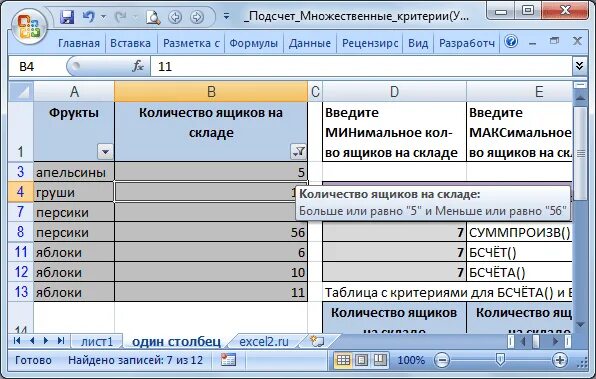Click the Select All corner triangle
The height and width of the screenshot is (379, 596).
[x=21, y=92]
